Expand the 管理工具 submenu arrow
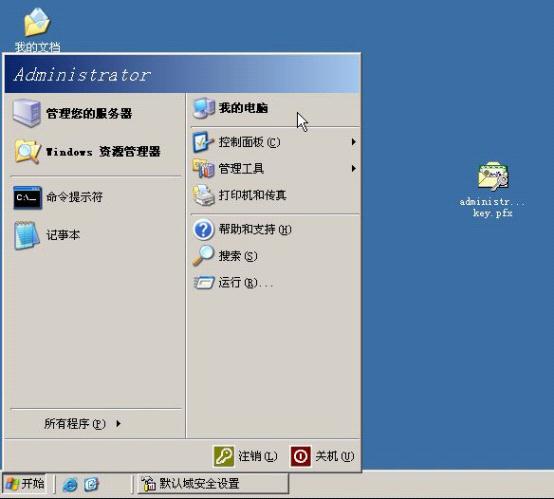Image resolution: width=554 pixels, height=499 pixels. 353,169
